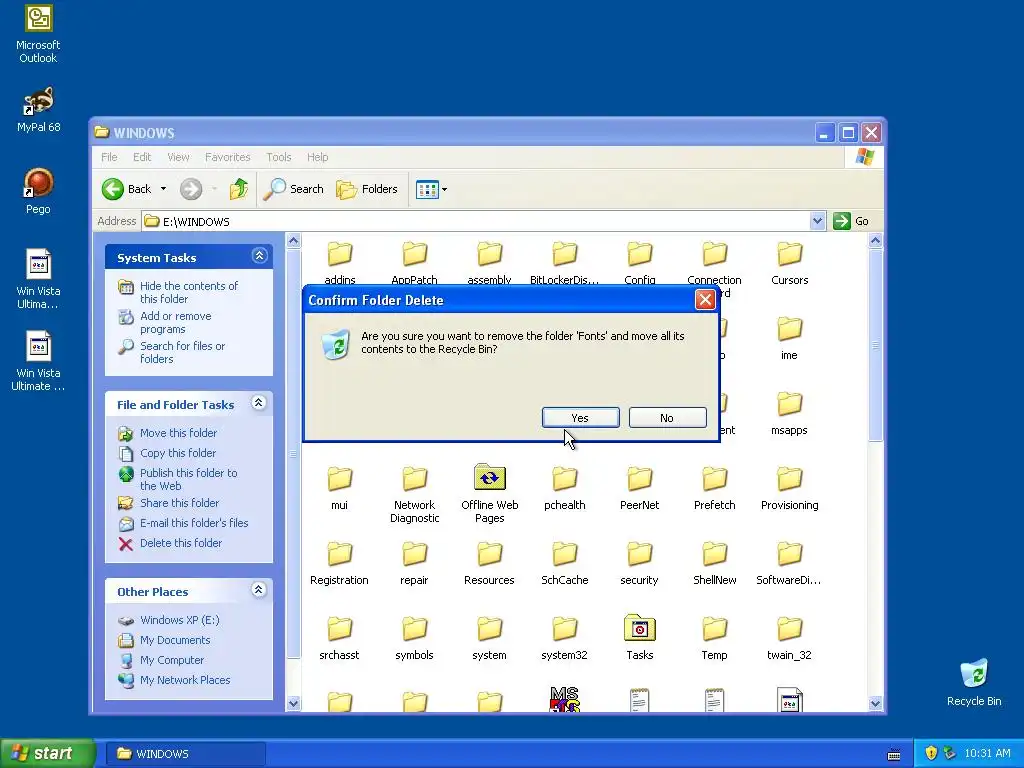
Task: Select the repair folder icon
Action: tap(415, 554)
